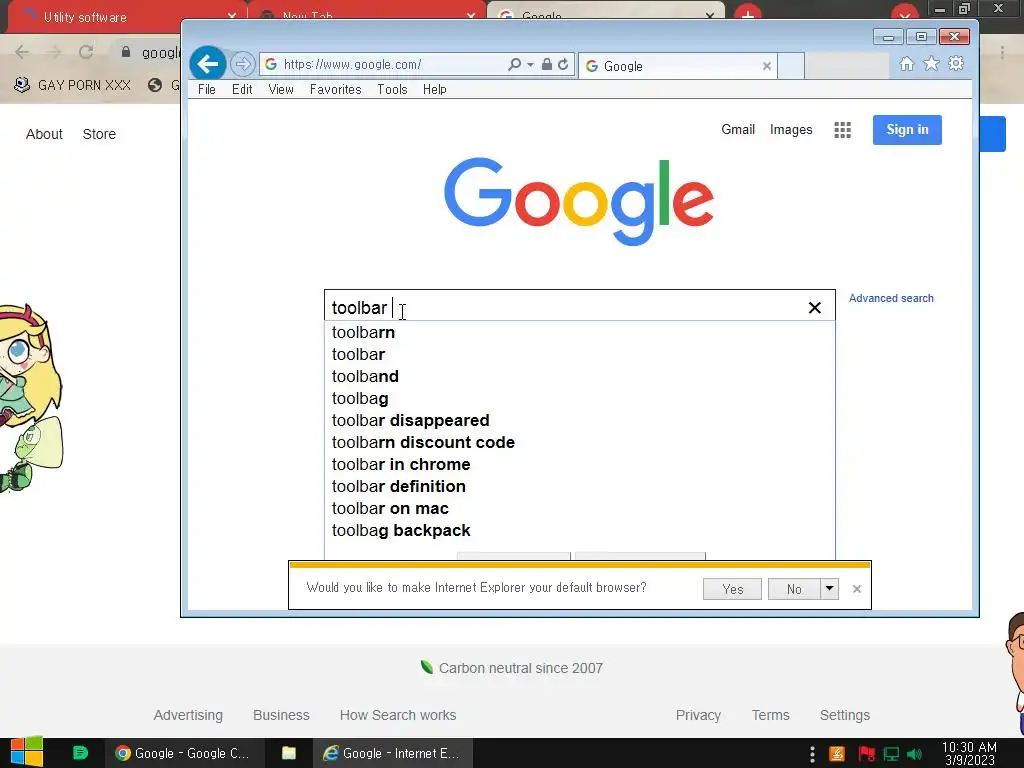1024x768 pixels.
Task: Open the File menu
Action: click(206, 89)
